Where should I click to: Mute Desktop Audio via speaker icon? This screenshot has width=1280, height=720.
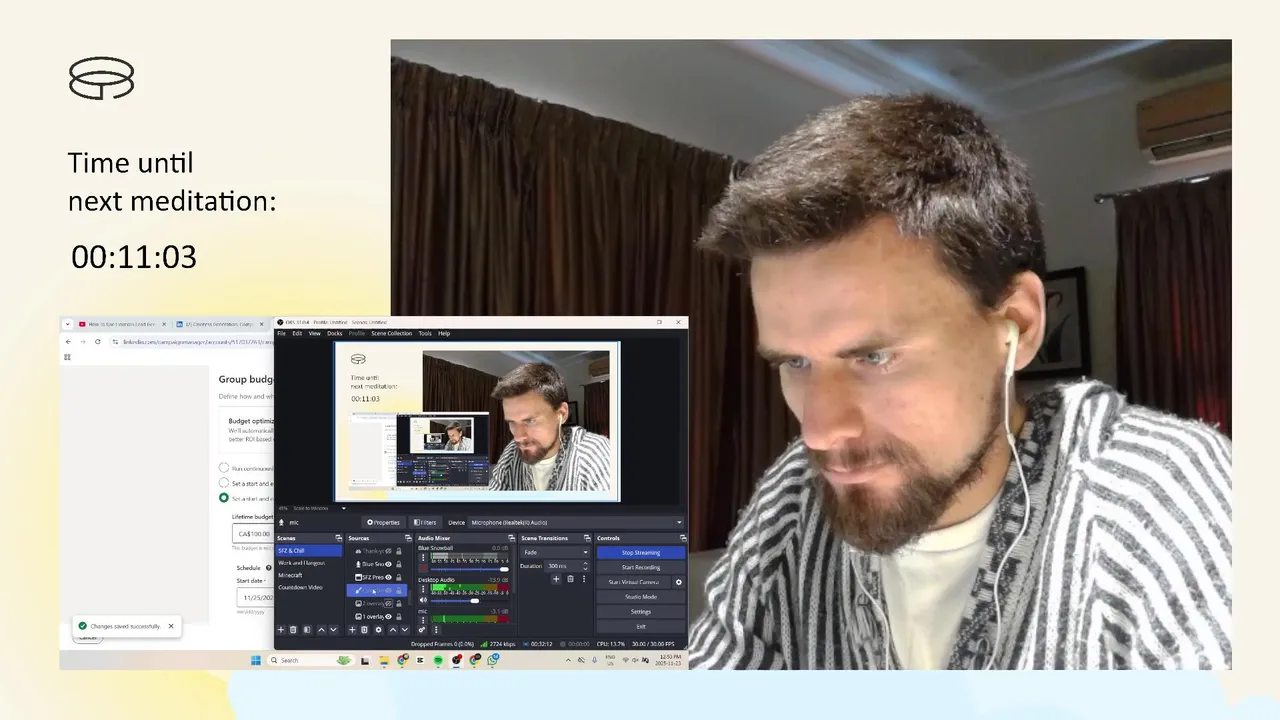tap(423, 600)
